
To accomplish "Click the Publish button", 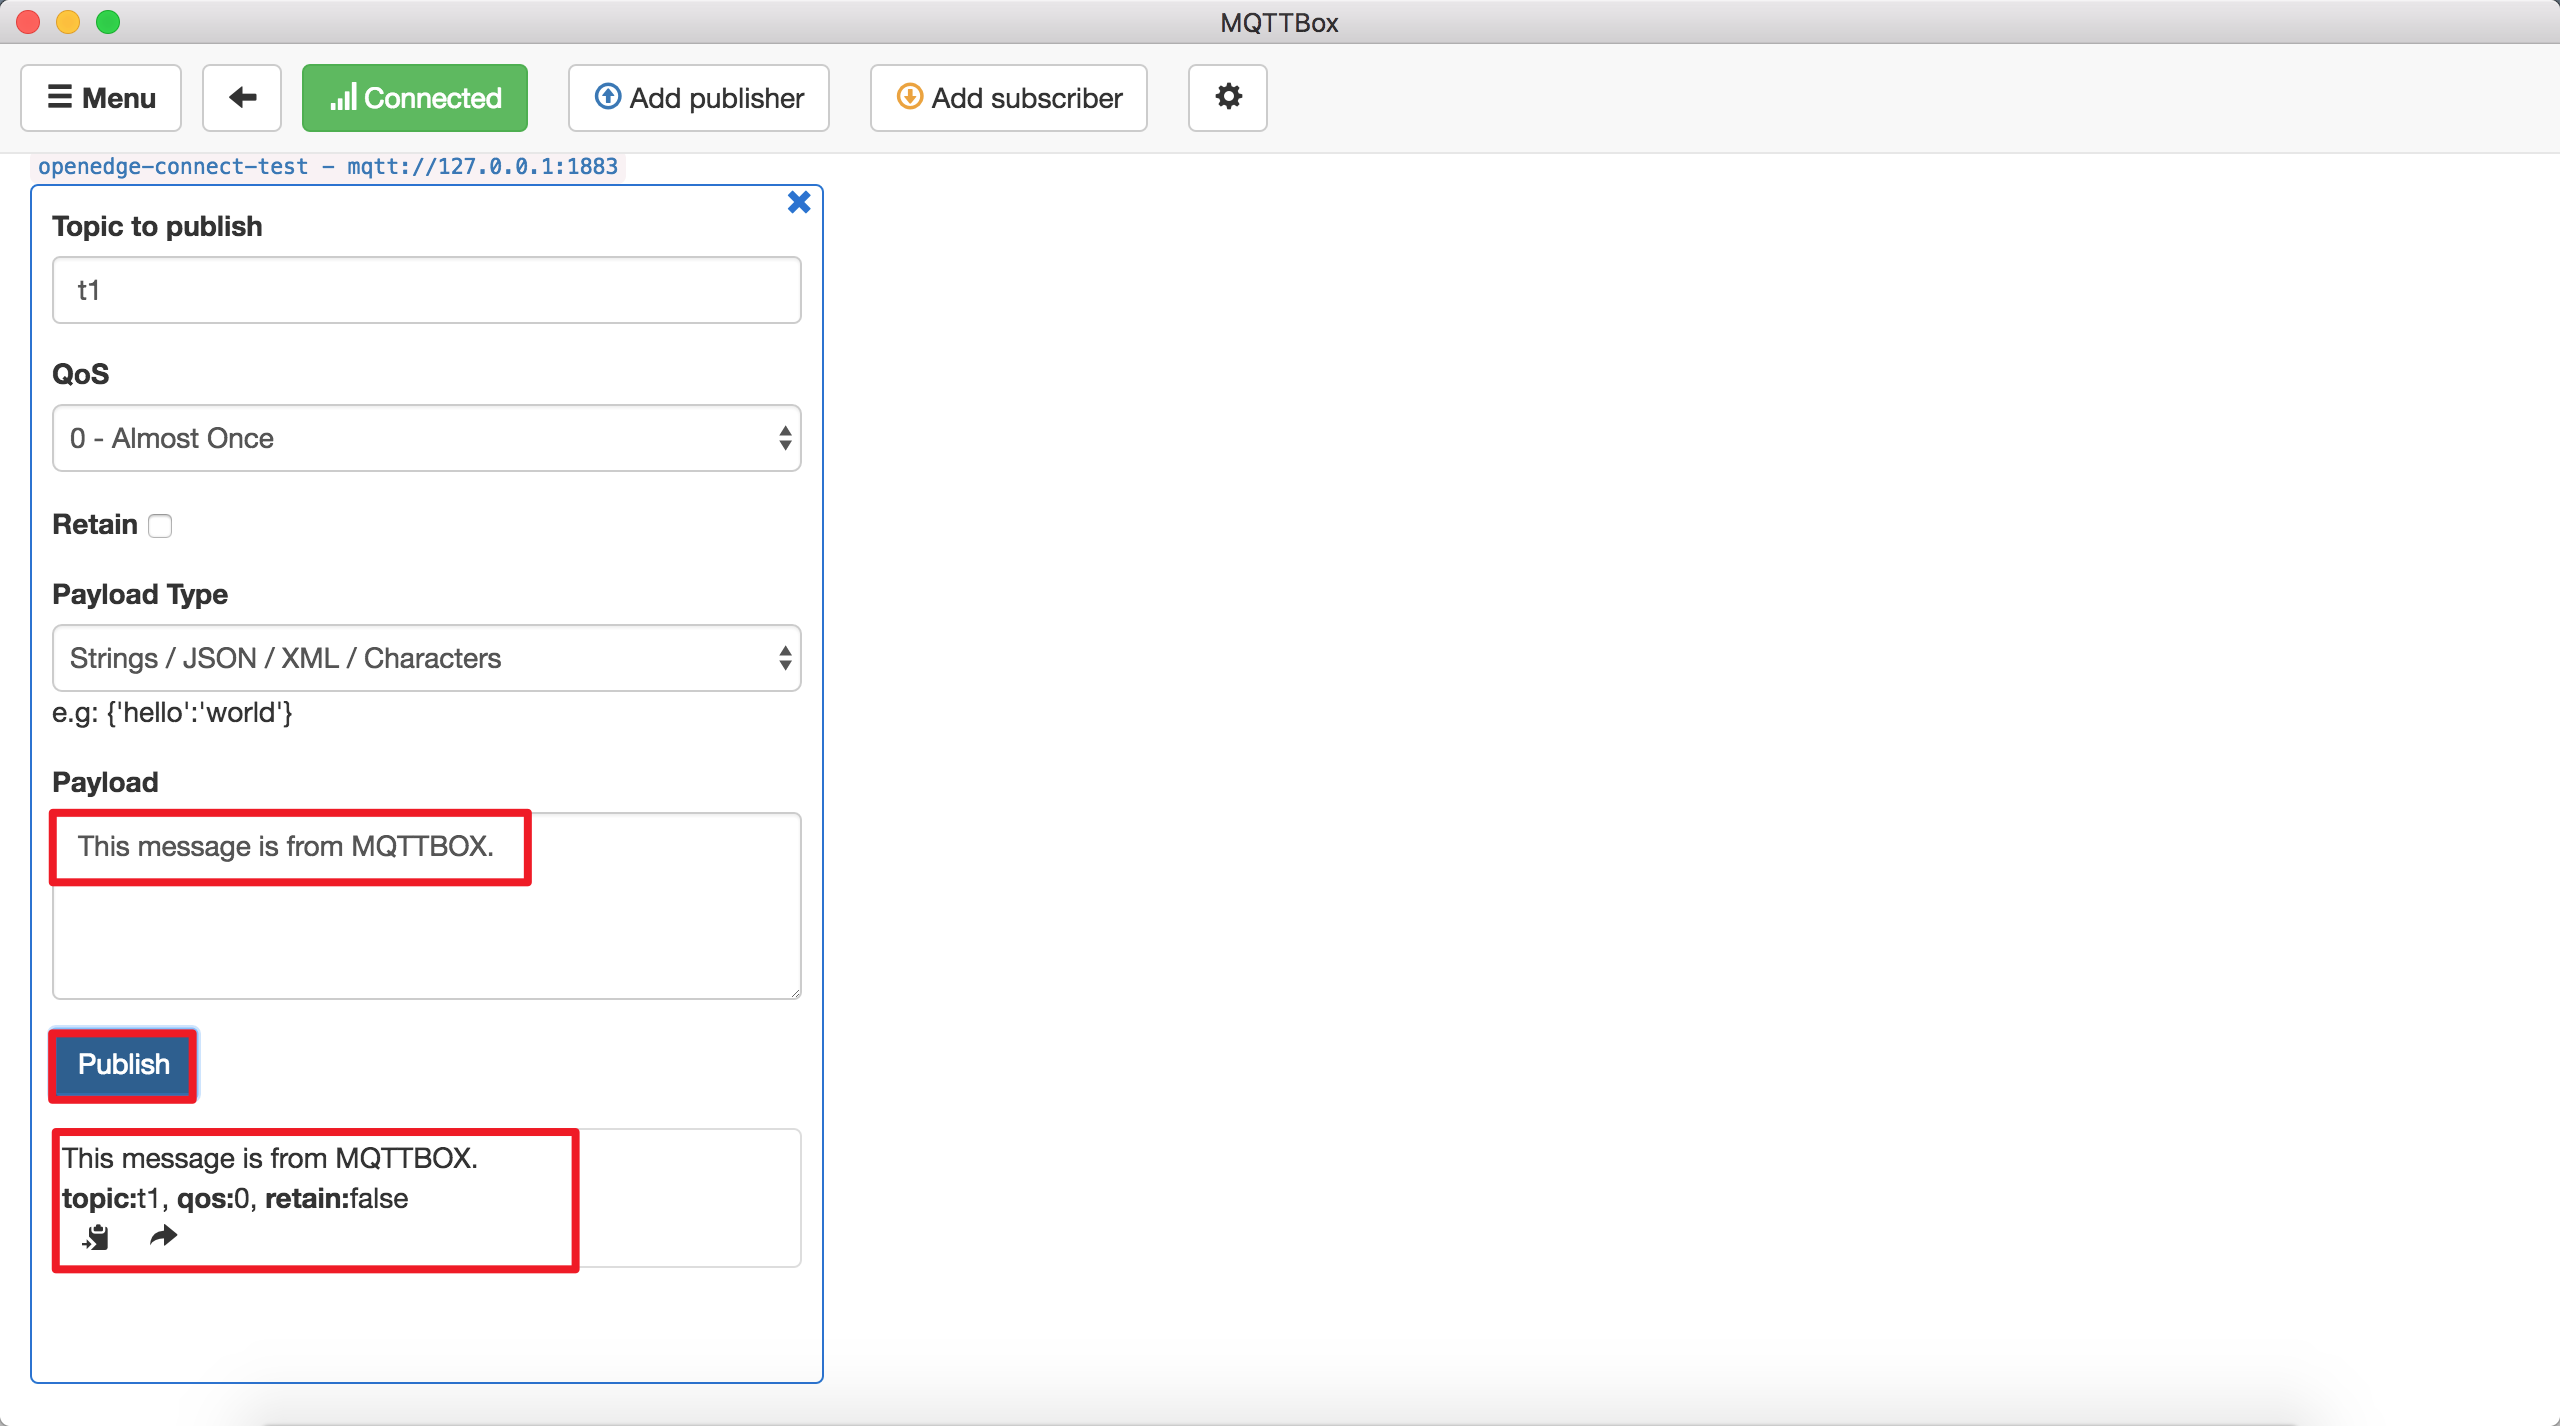I will 123,1062.
